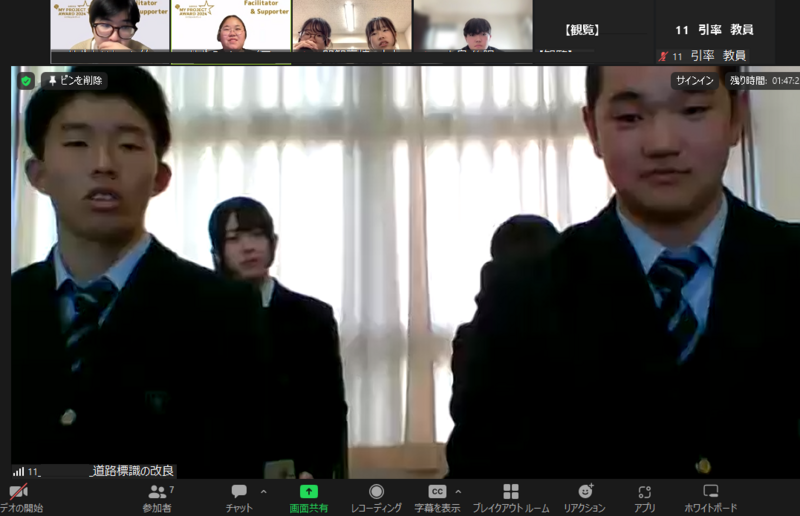Remove pin with ピンを削除 button
The width and height of the screenshot is (800, 516).
(x=75, y=80)
